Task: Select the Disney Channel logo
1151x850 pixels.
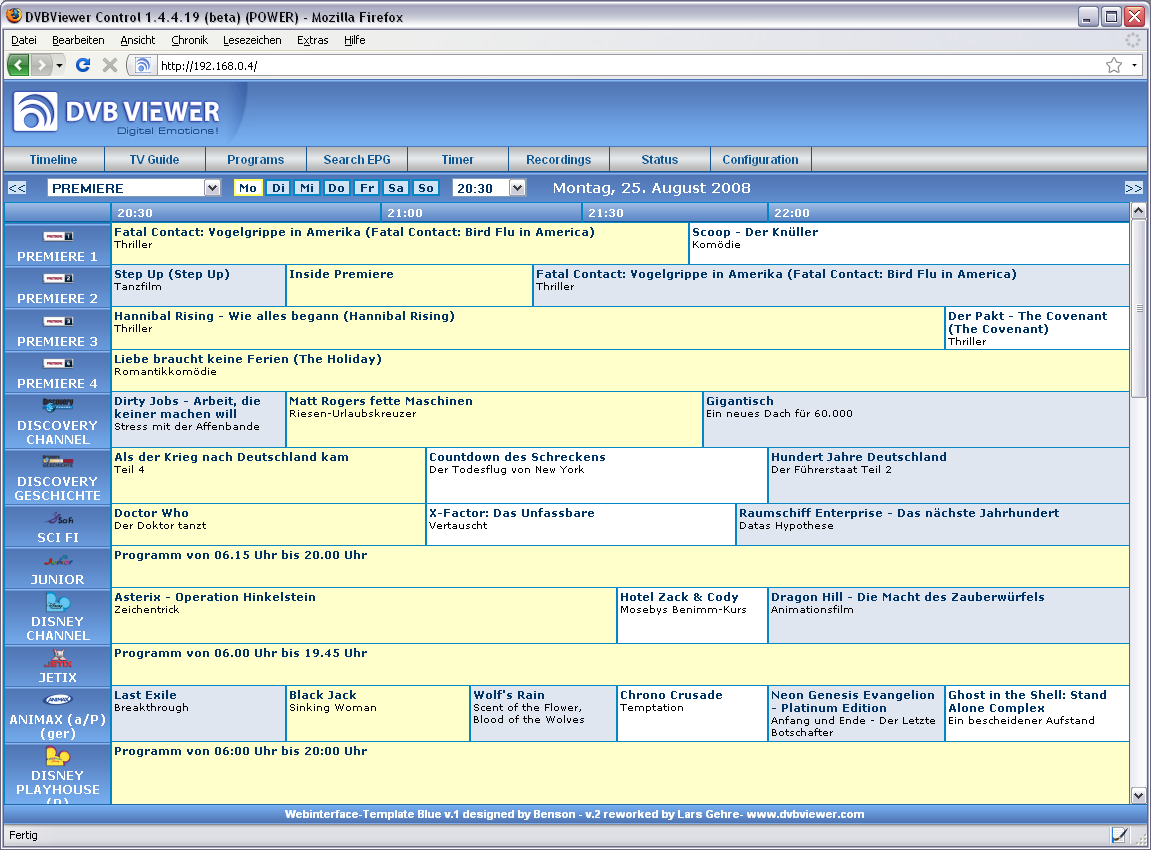Action: [x=58, y=603]
